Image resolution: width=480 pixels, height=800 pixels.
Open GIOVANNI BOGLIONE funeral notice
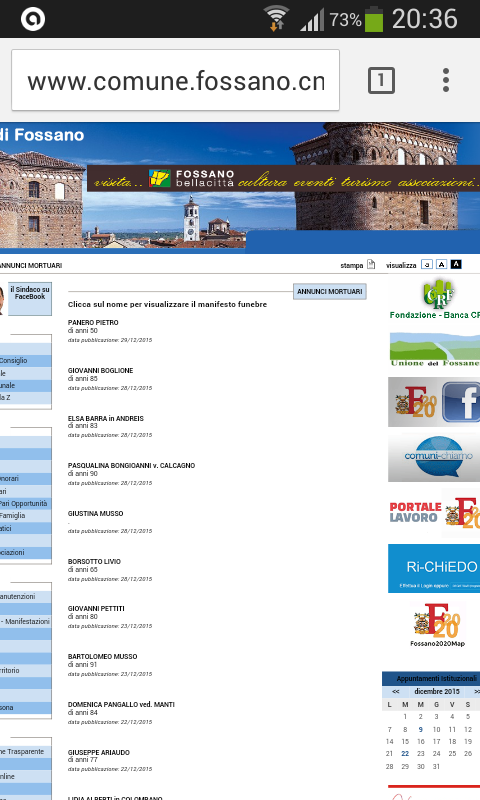click(100, 370)
